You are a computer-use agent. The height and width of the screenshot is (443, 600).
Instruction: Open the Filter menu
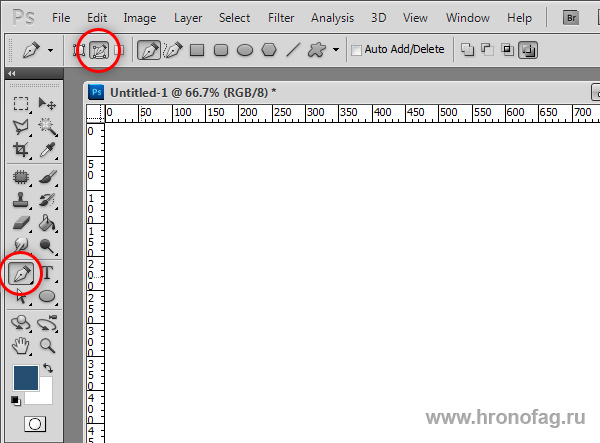281,18
